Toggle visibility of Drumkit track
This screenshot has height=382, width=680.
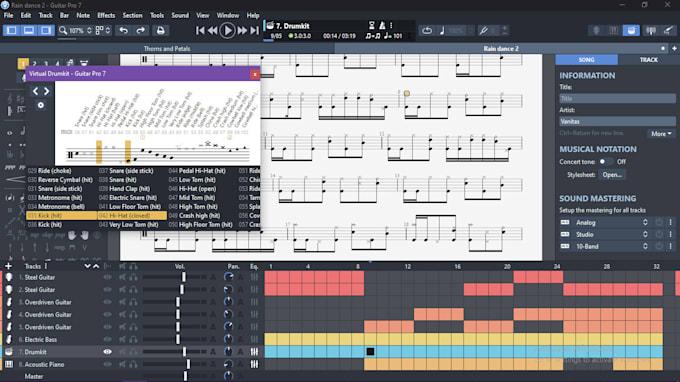tap(107, 352)
